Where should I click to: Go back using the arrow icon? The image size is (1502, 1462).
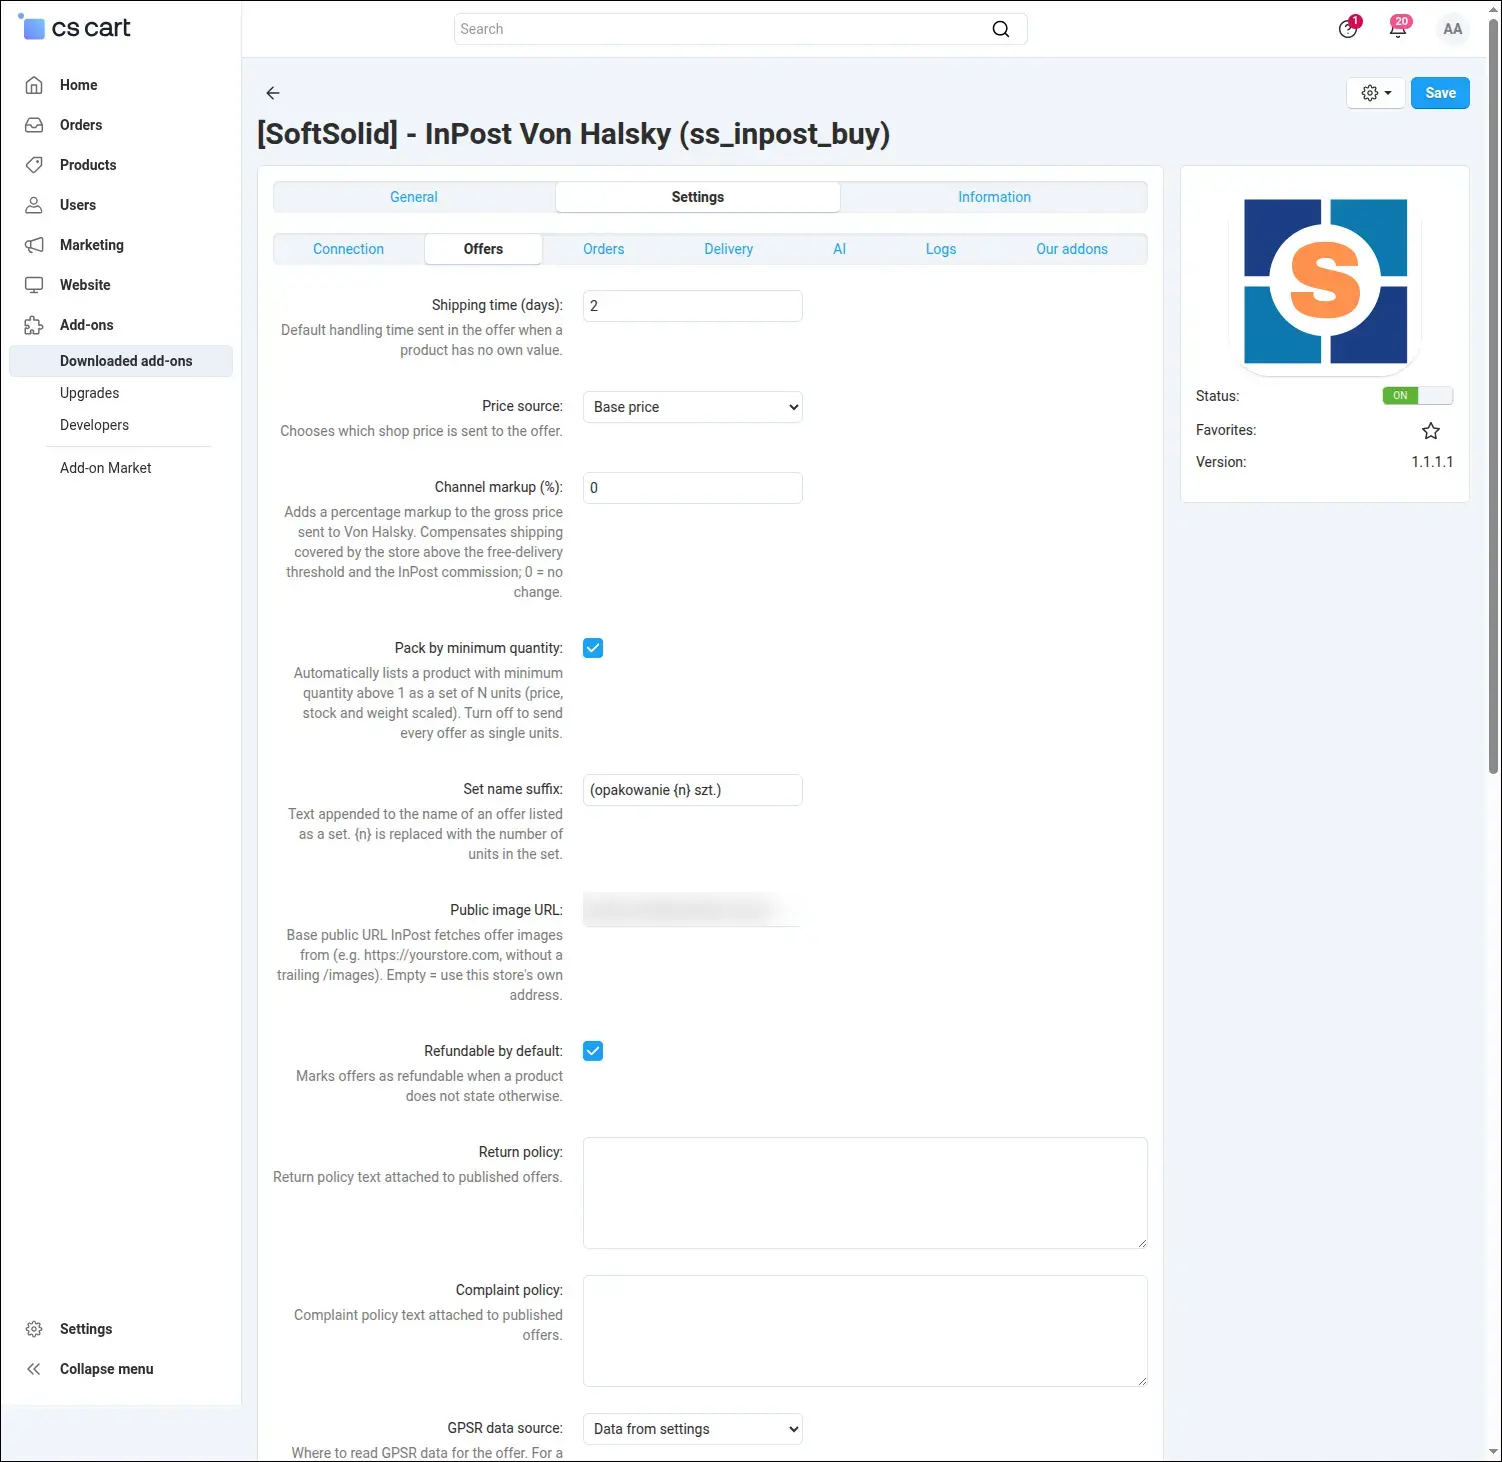pos(273,93)
